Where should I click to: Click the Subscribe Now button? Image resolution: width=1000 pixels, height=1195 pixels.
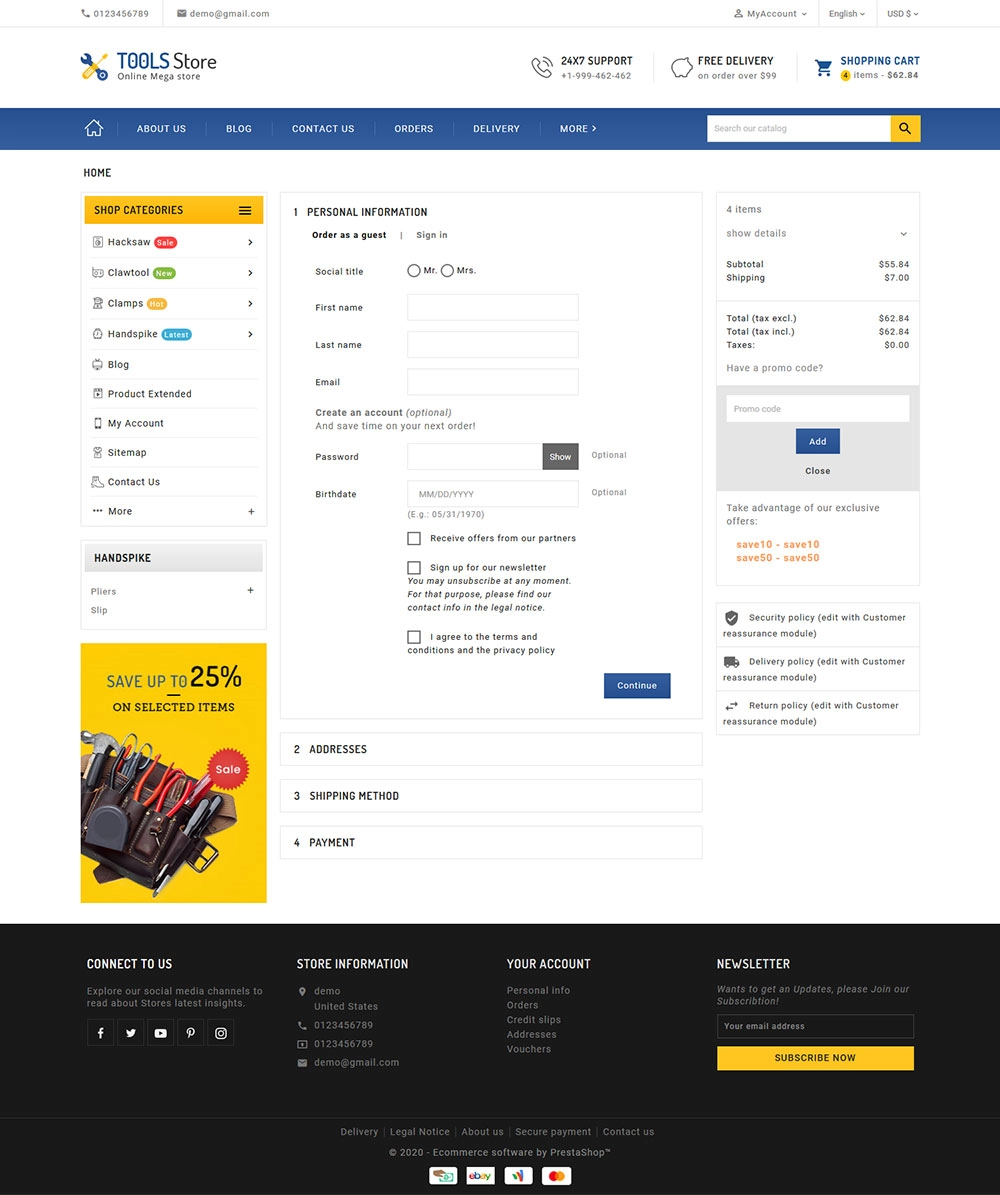pos(815,1058)
